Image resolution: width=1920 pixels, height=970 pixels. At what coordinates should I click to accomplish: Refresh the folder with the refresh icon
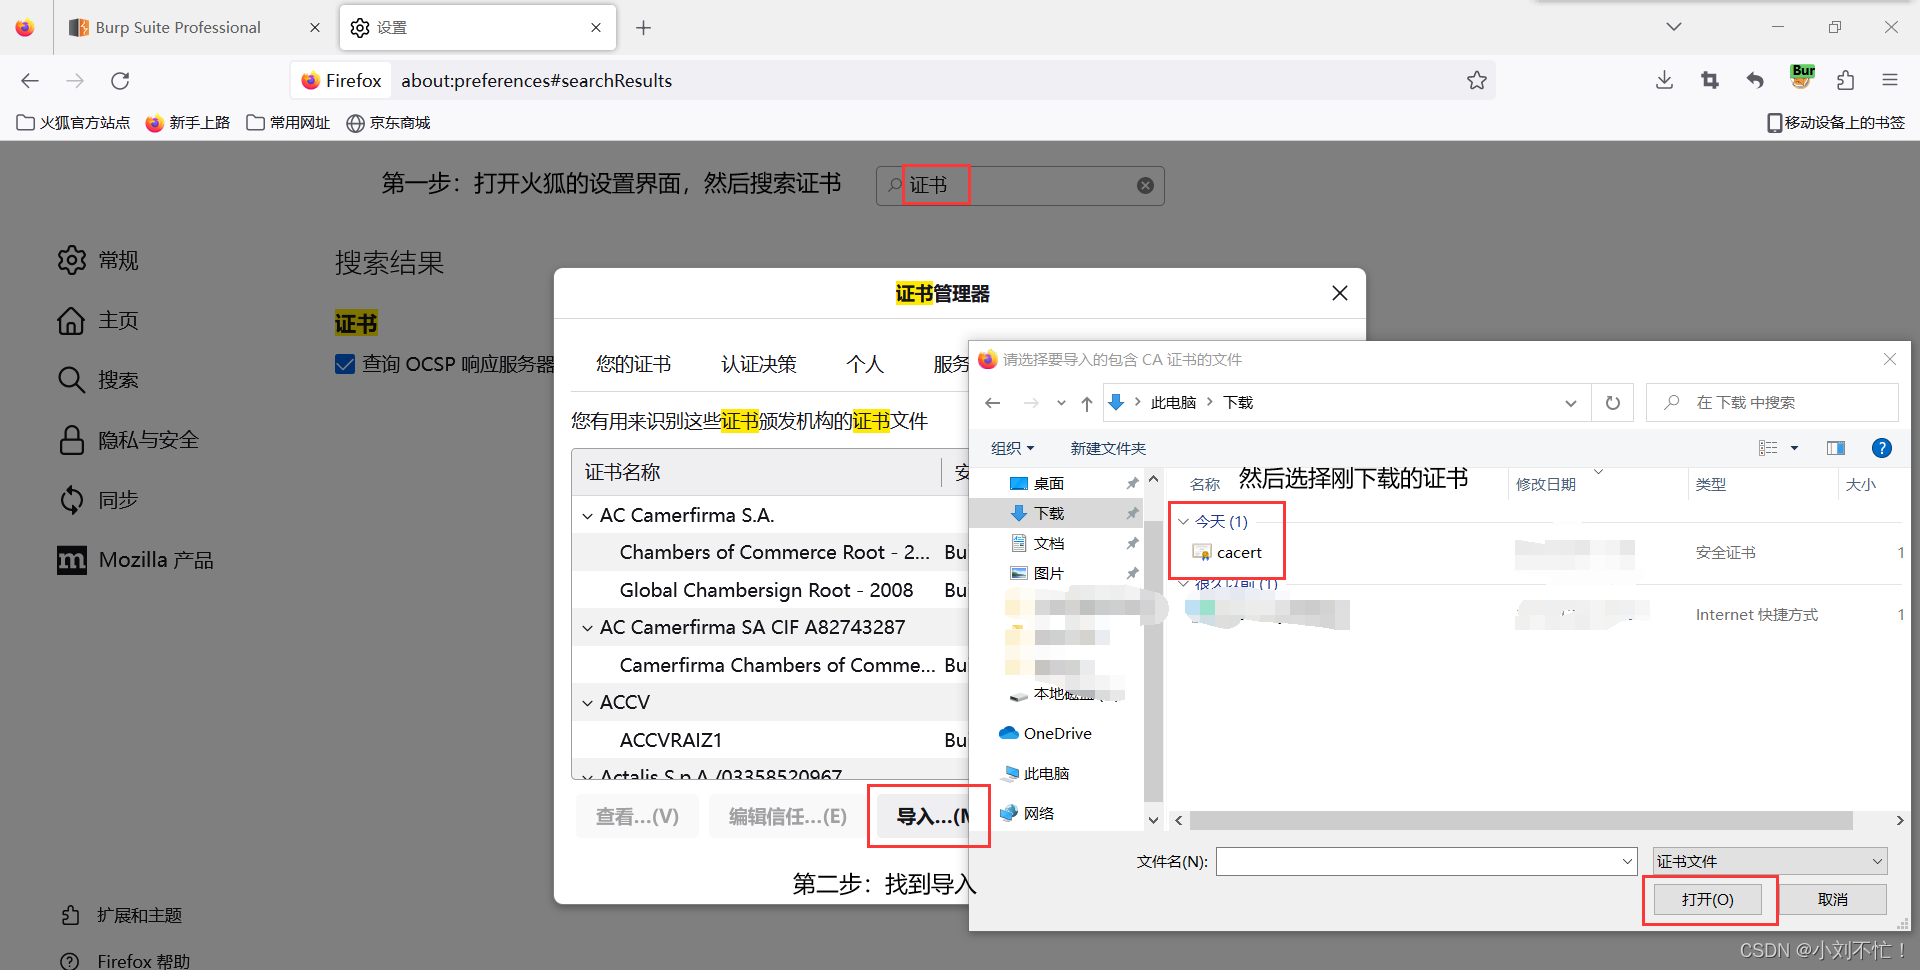[x=1612, y=402]
